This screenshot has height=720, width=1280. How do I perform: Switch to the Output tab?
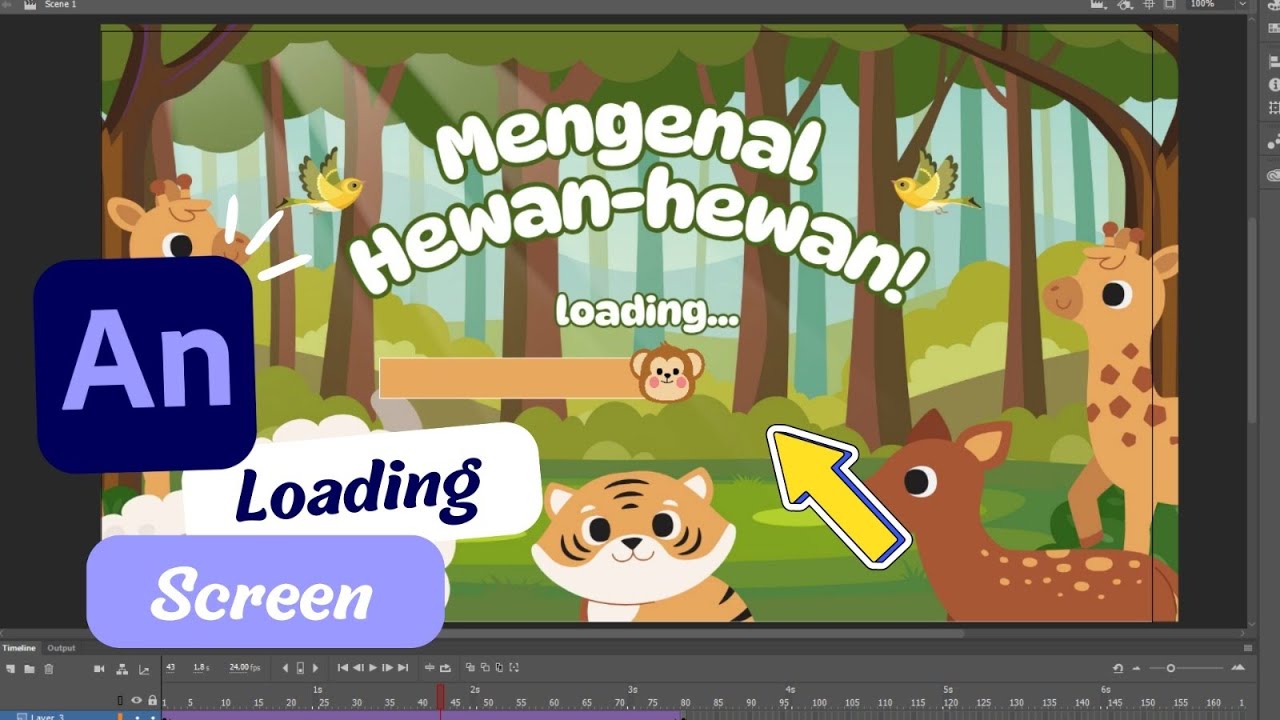coord(61,648)
